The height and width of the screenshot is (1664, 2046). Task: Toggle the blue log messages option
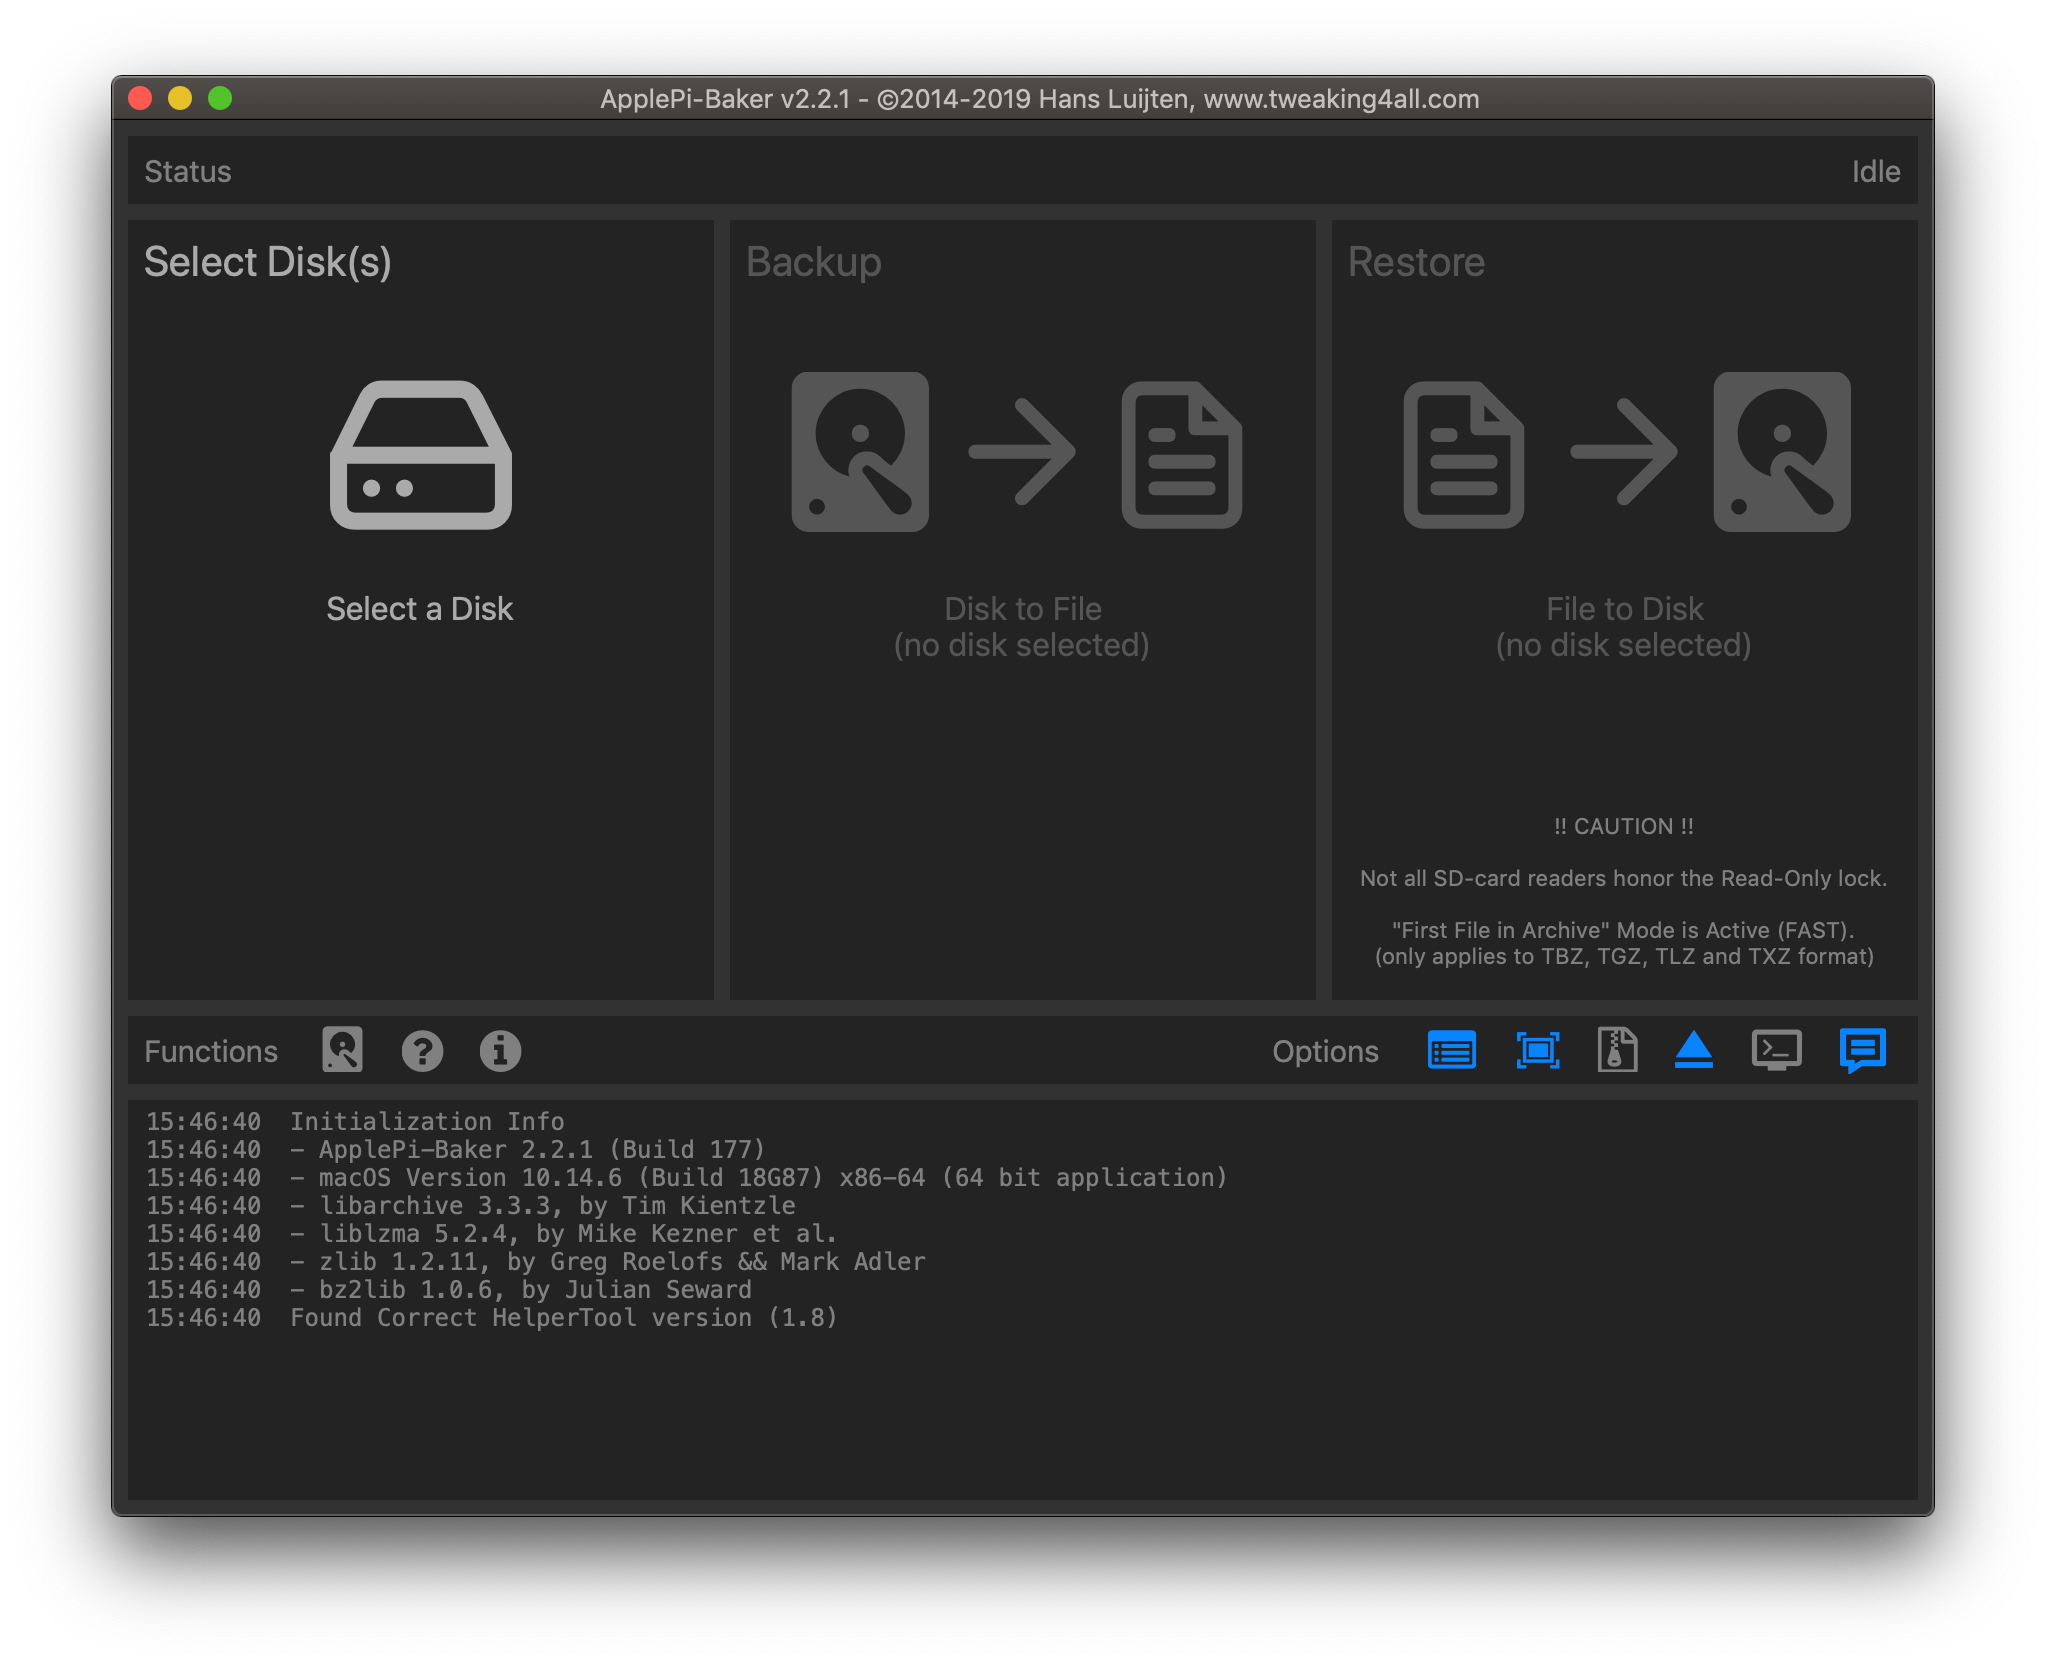[1862, 1050]
